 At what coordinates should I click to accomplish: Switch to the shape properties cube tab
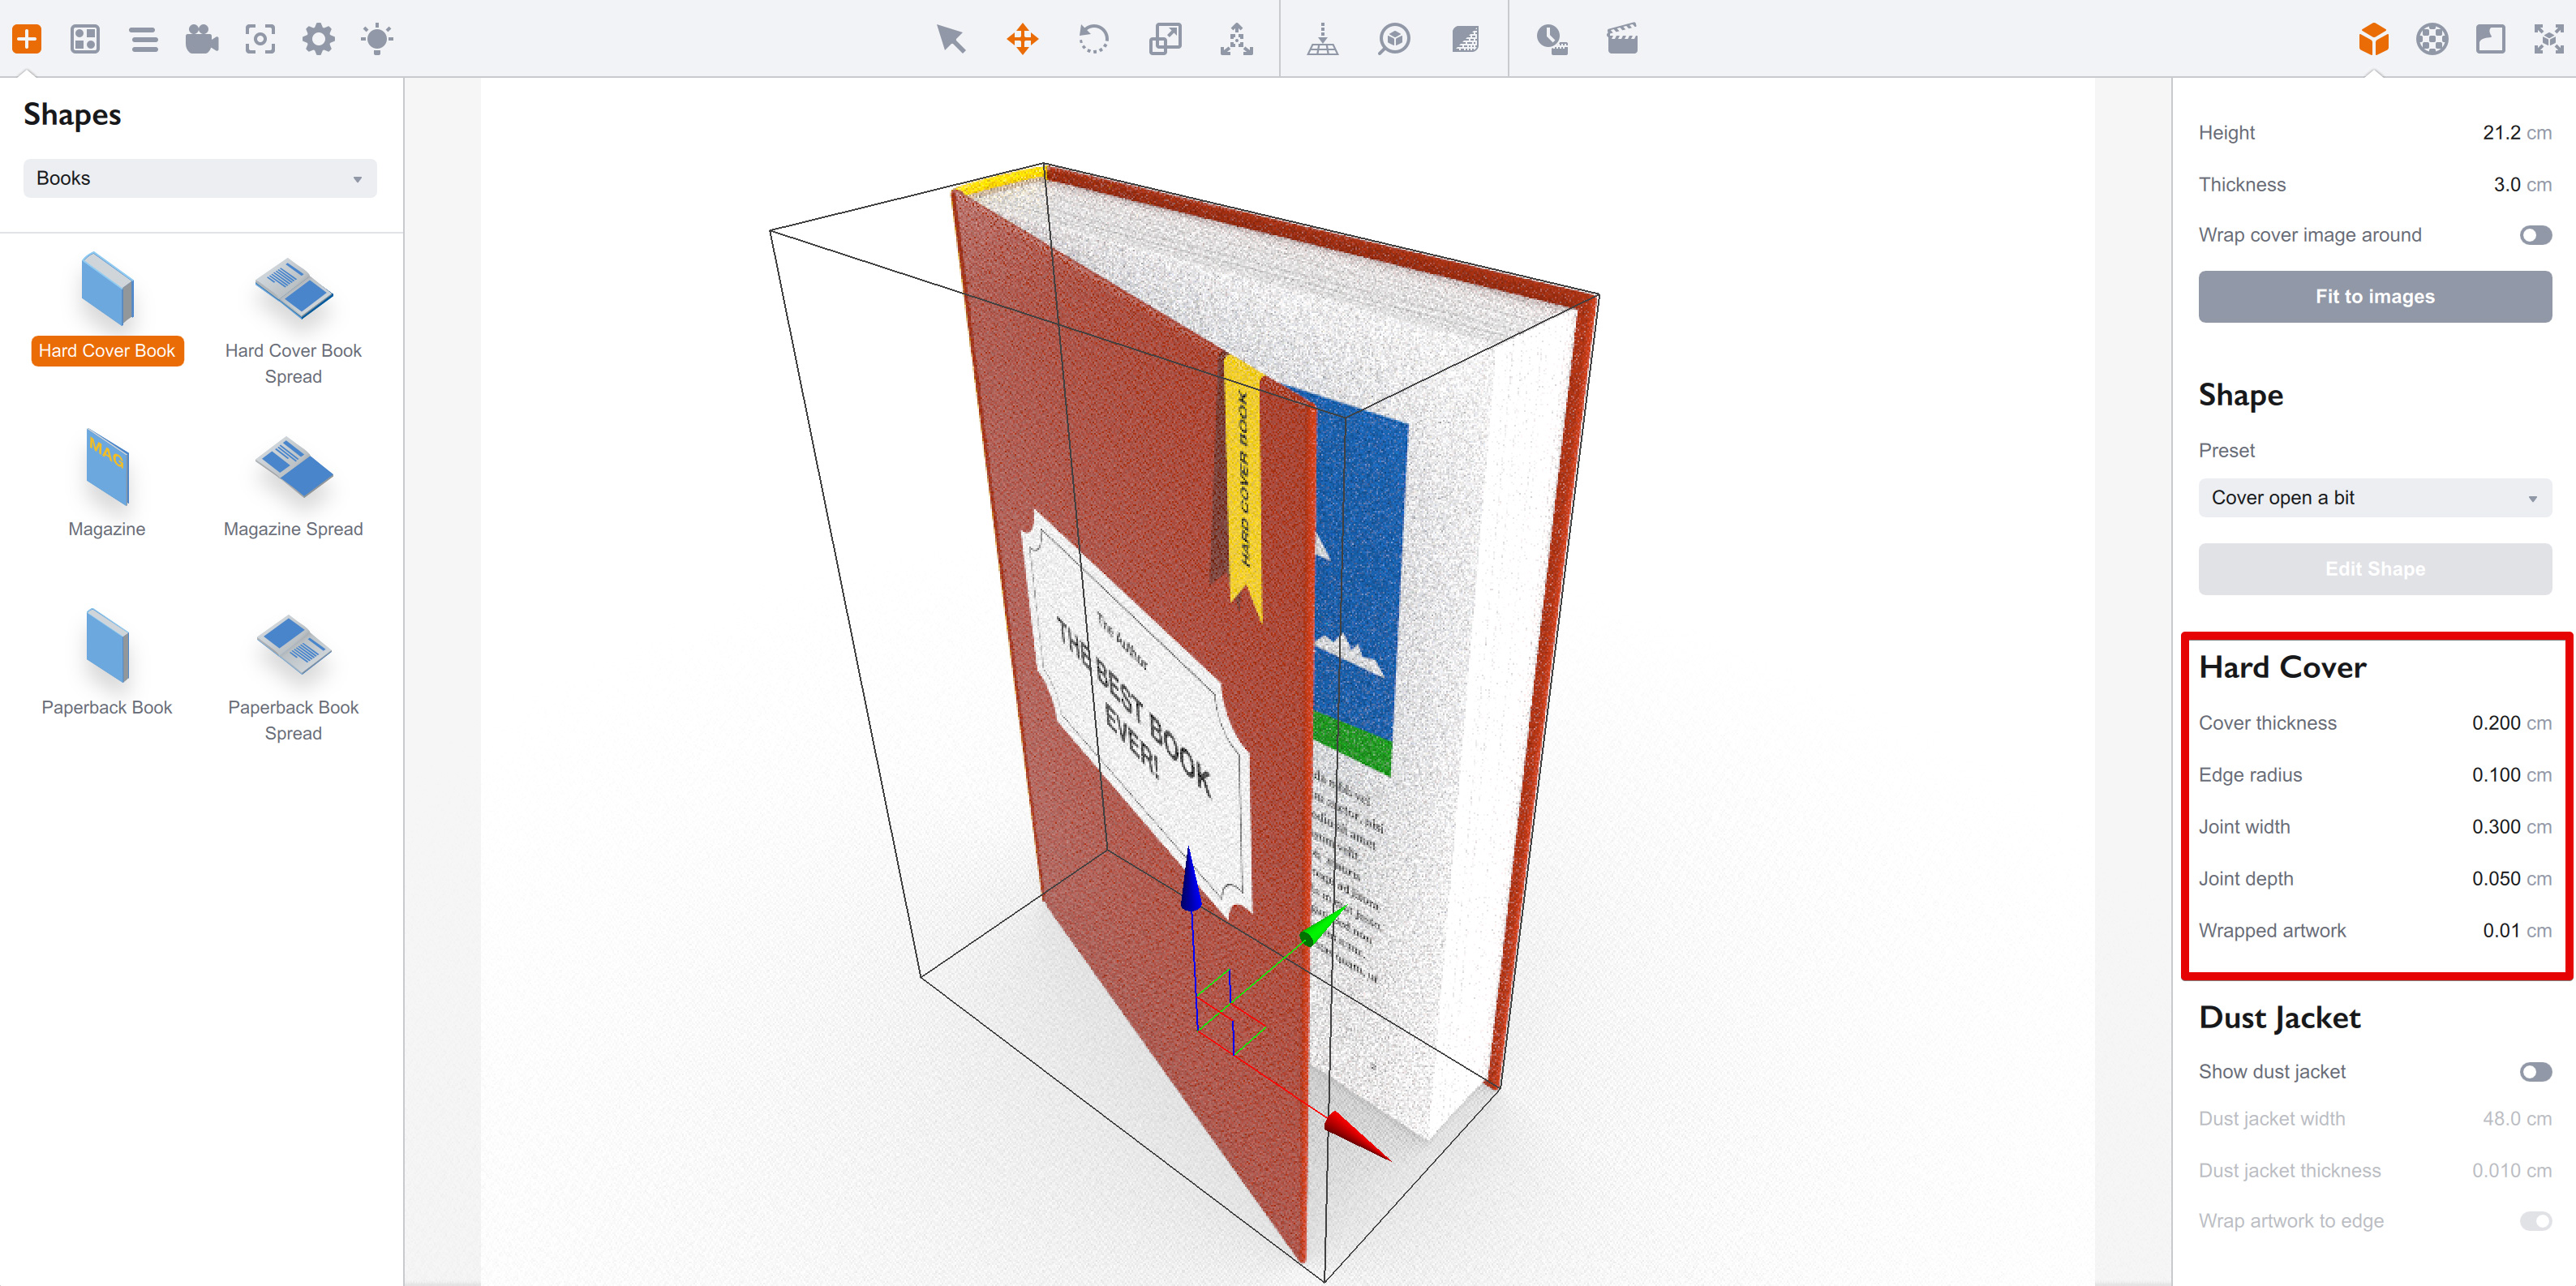[x=2374, y=40]
